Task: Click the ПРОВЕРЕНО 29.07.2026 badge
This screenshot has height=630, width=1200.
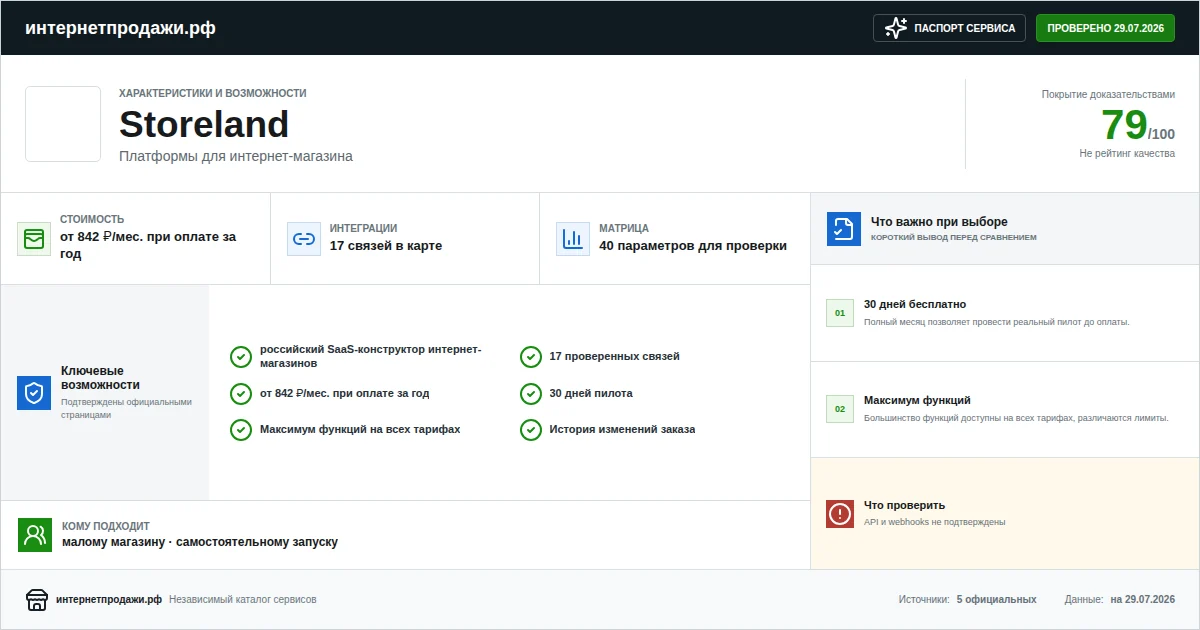Action: click(1105, 28)
